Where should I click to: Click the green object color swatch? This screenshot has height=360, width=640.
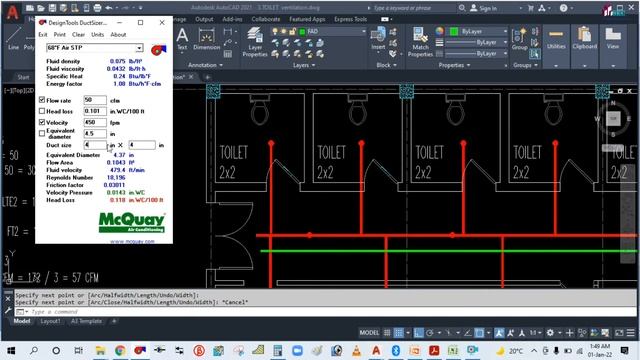point(453,31)
